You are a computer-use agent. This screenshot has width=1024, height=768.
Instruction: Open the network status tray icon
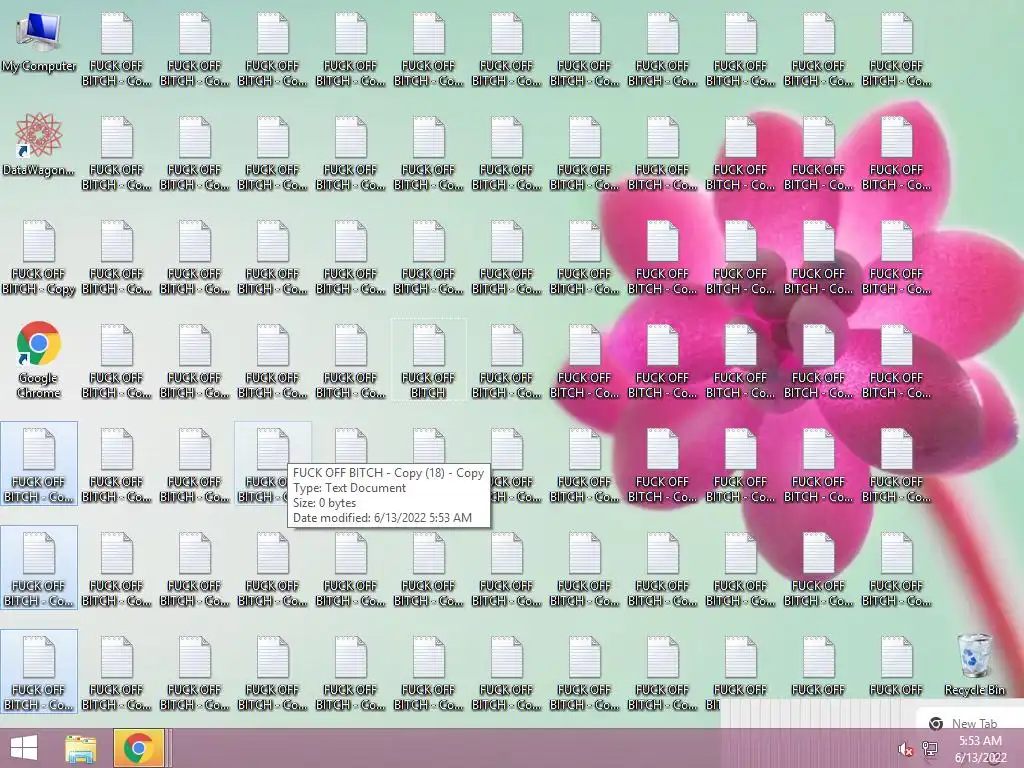coord(930,749)
